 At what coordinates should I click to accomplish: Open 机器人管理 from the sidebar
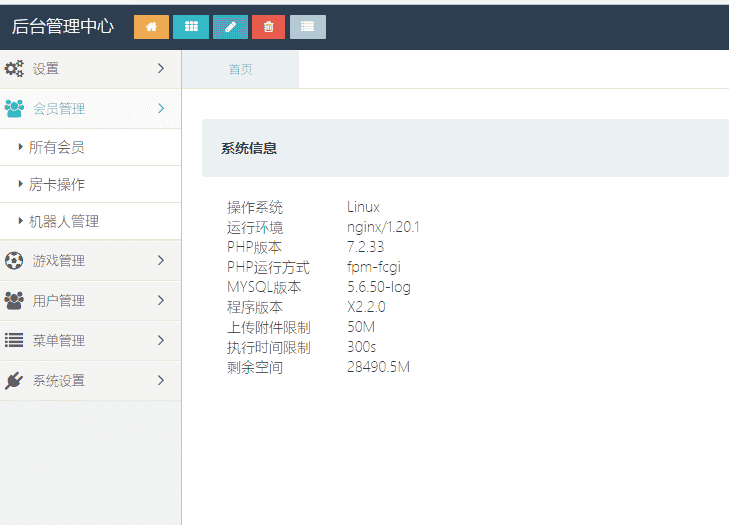63,221
